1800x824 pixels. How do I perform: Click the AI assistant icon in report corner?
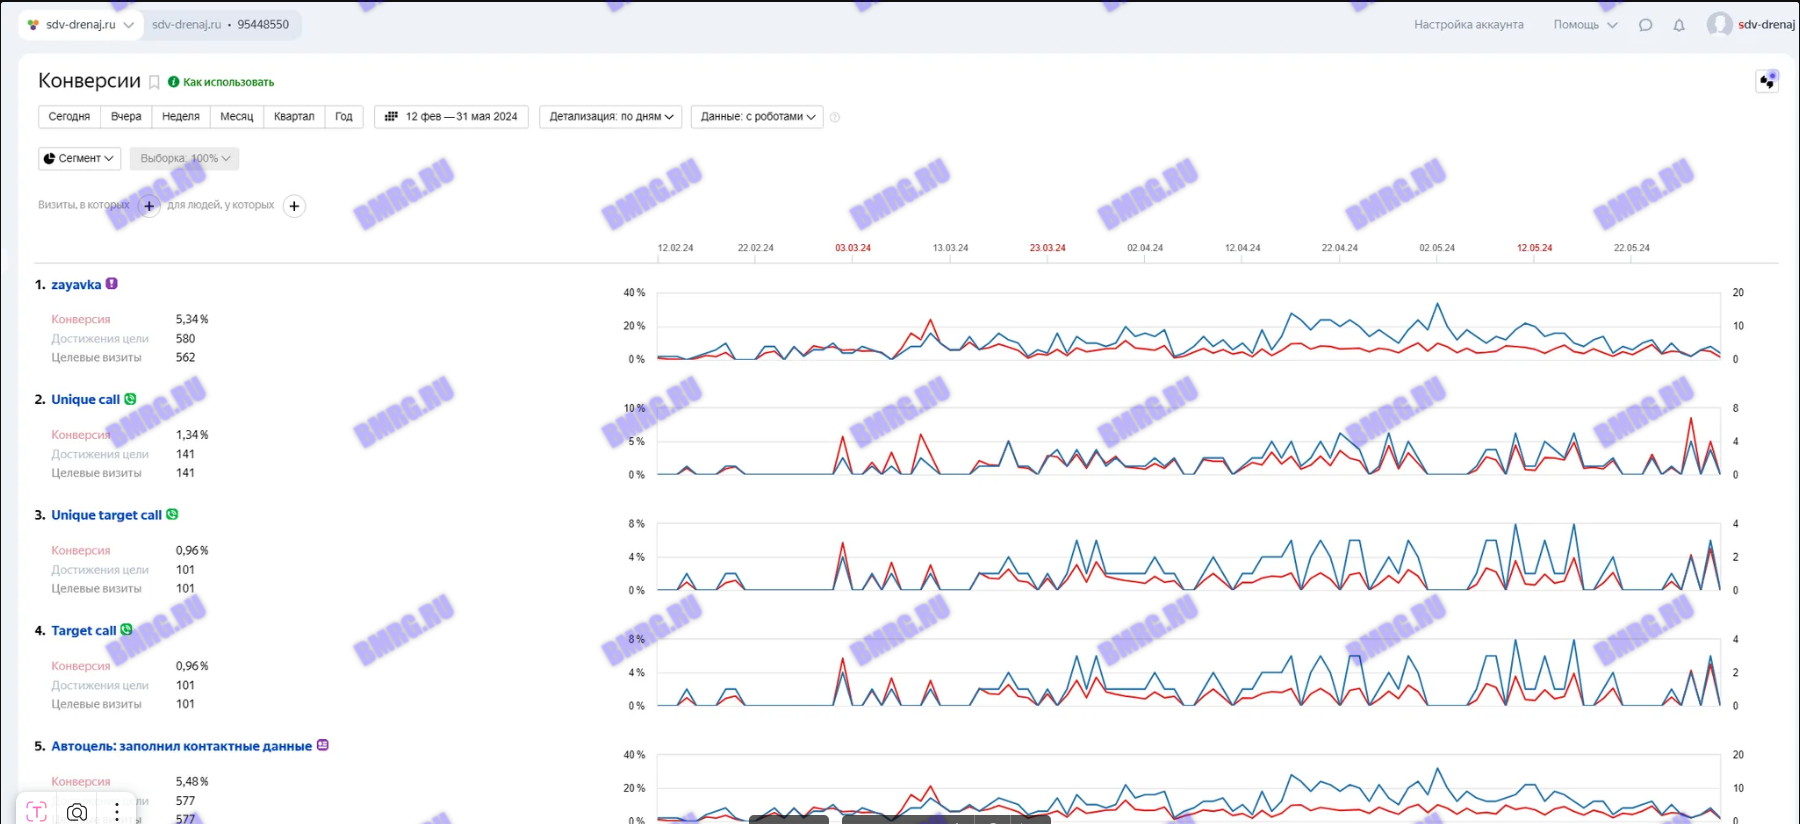click(1767, 81)
